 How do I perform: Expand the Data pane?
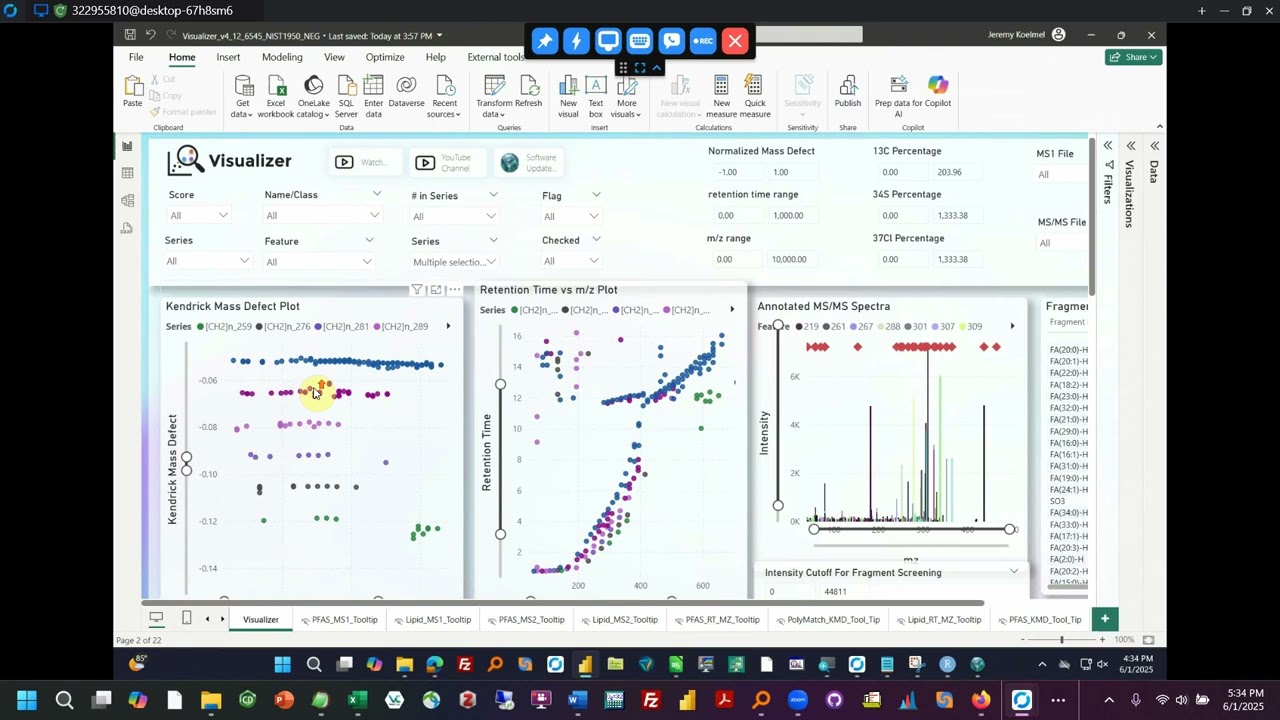pyautogui.click(x=1154, y=146)
